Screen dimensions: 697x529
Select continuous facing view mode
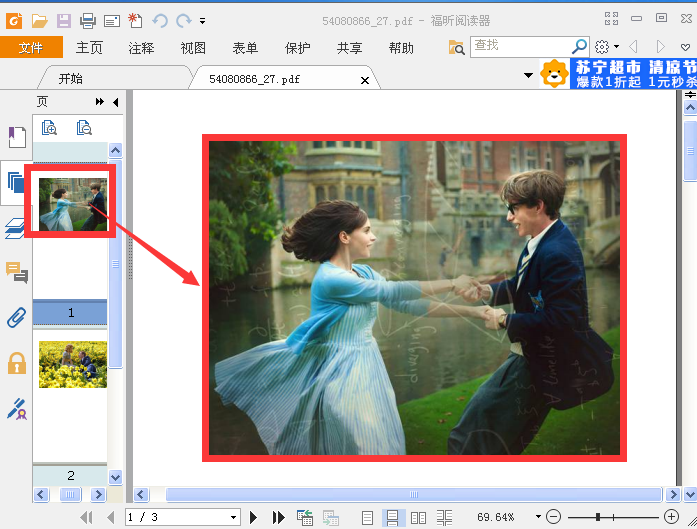(444, 517)
